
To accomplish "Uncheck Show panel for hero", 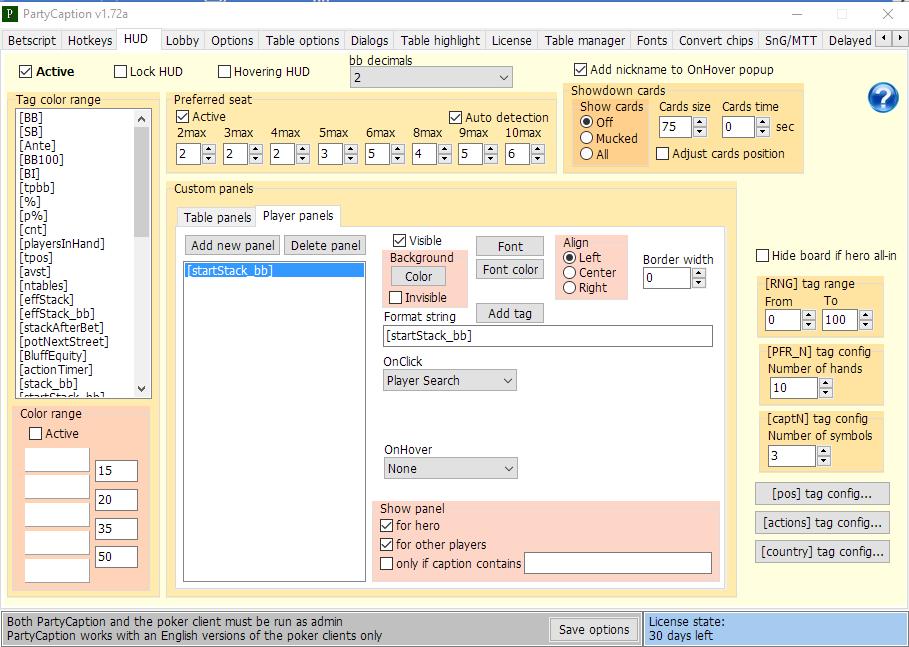I will pyautogui.click(x=387, y=525).
